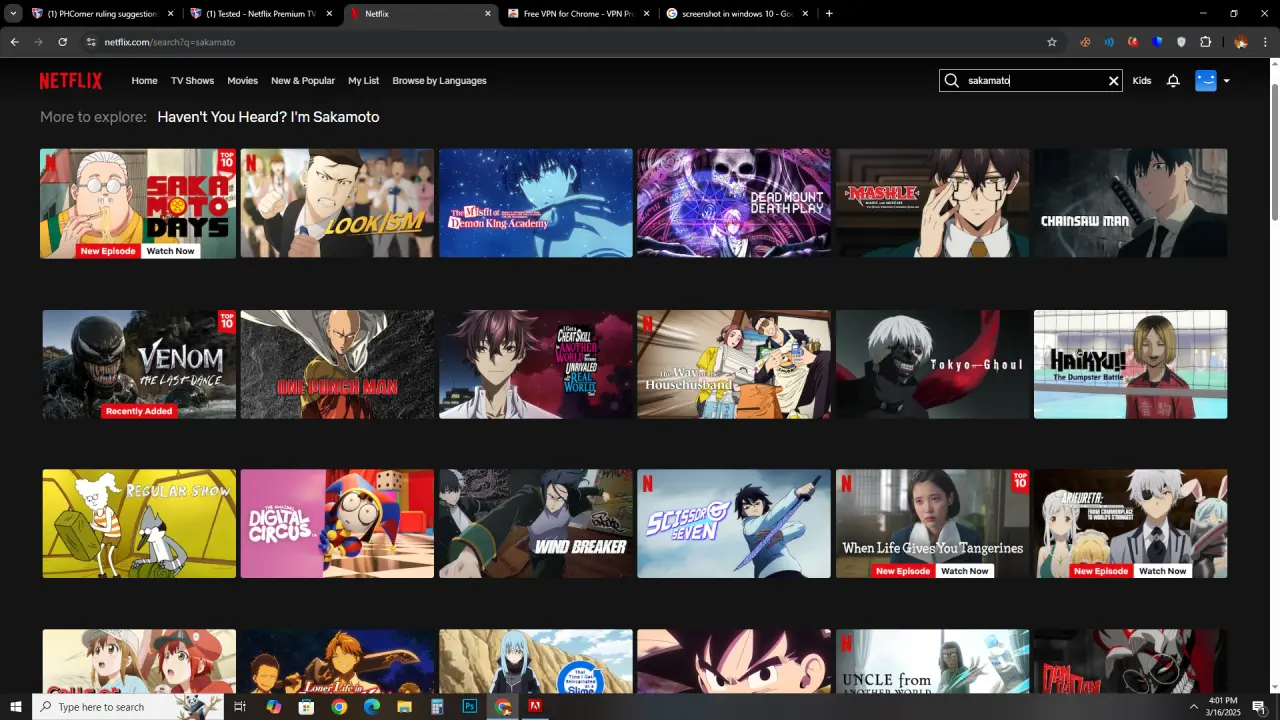The image size is (1280, 720).
Task: Click the search magnifier icon in Netflix
Action: (952, 81)
